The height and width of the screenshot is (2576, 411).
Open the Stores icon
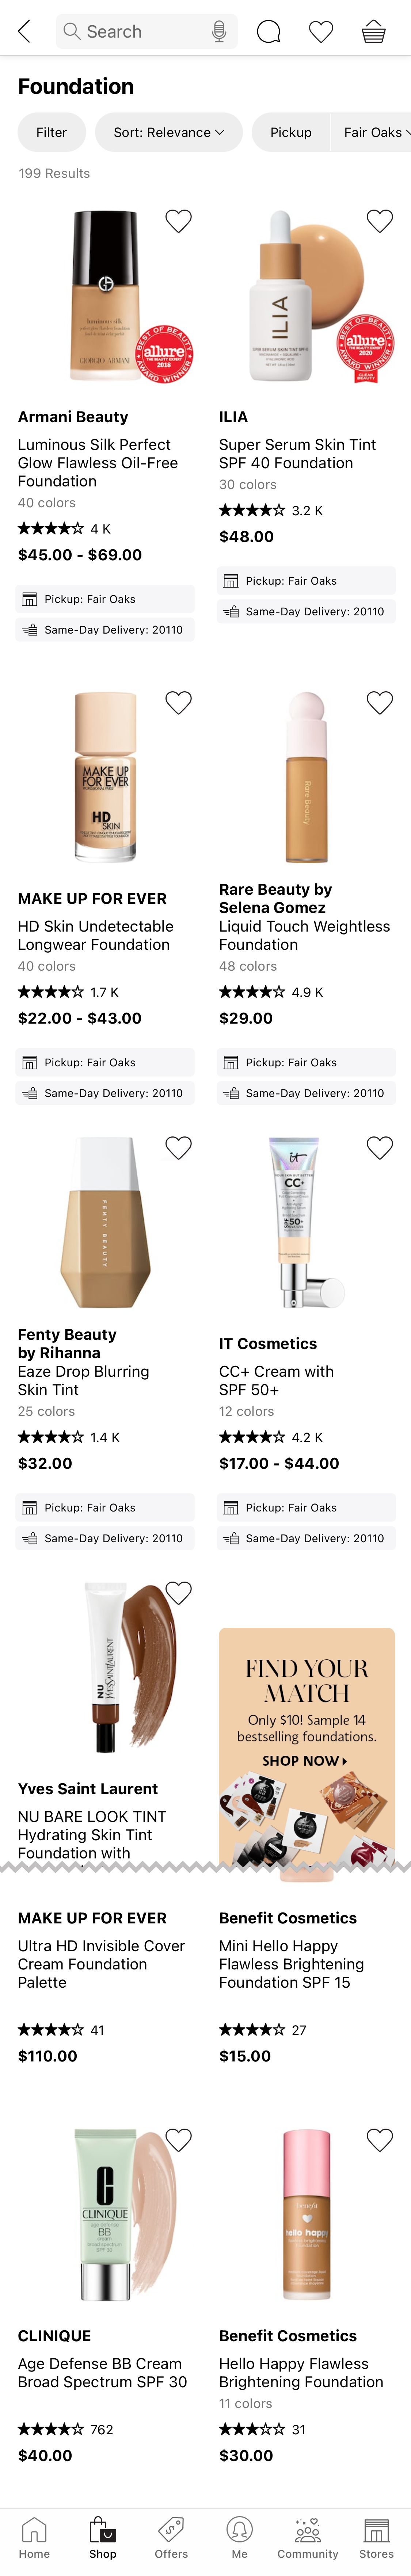point(376,2537)
